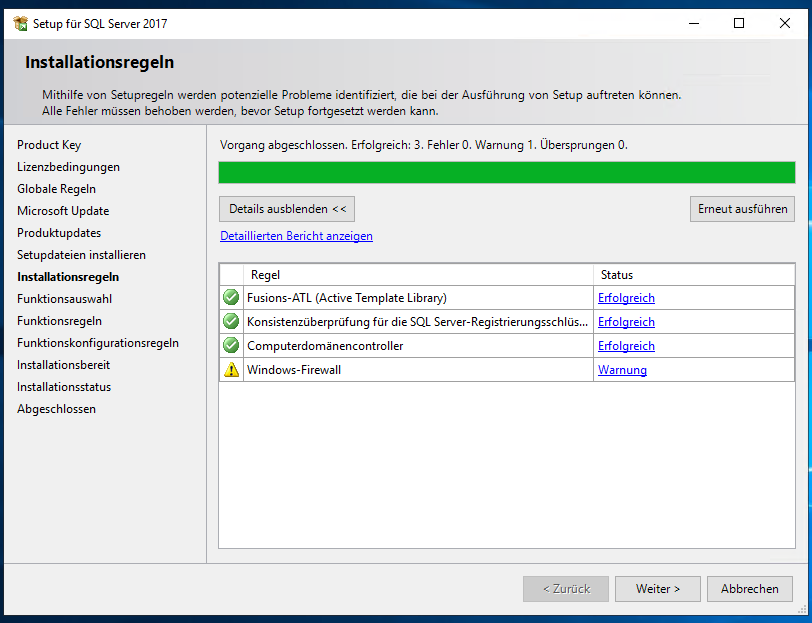The height and width of the screenshot is (623, 812).
Task: Click yellow warning icon beside Windows-Firewall
Action: click(x=231, y=369)
